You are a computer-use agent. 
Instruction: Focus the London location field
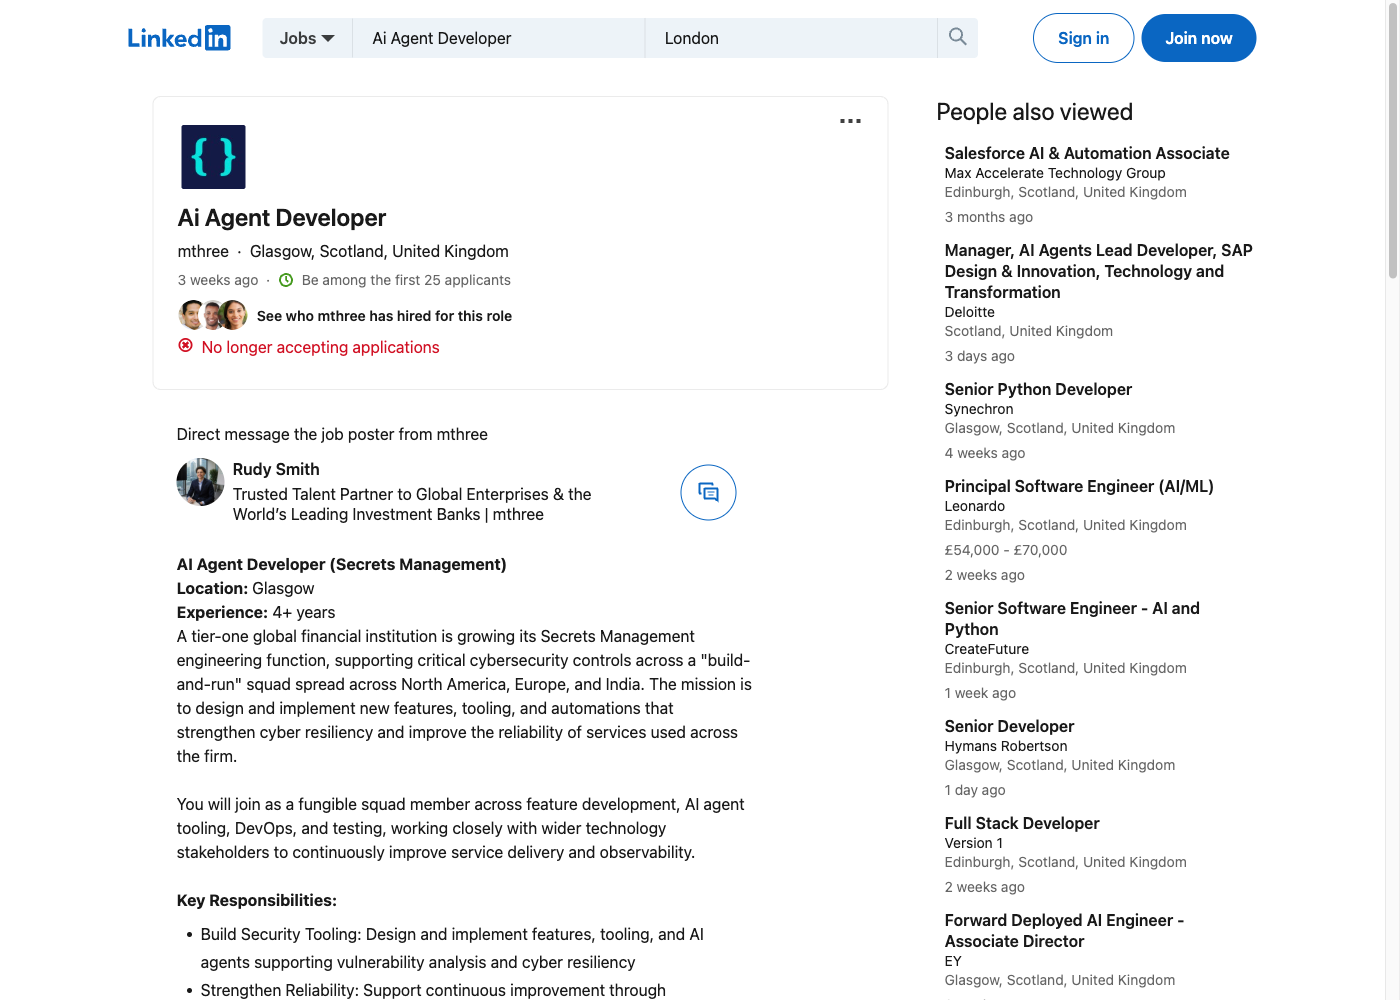click(791, 38)
